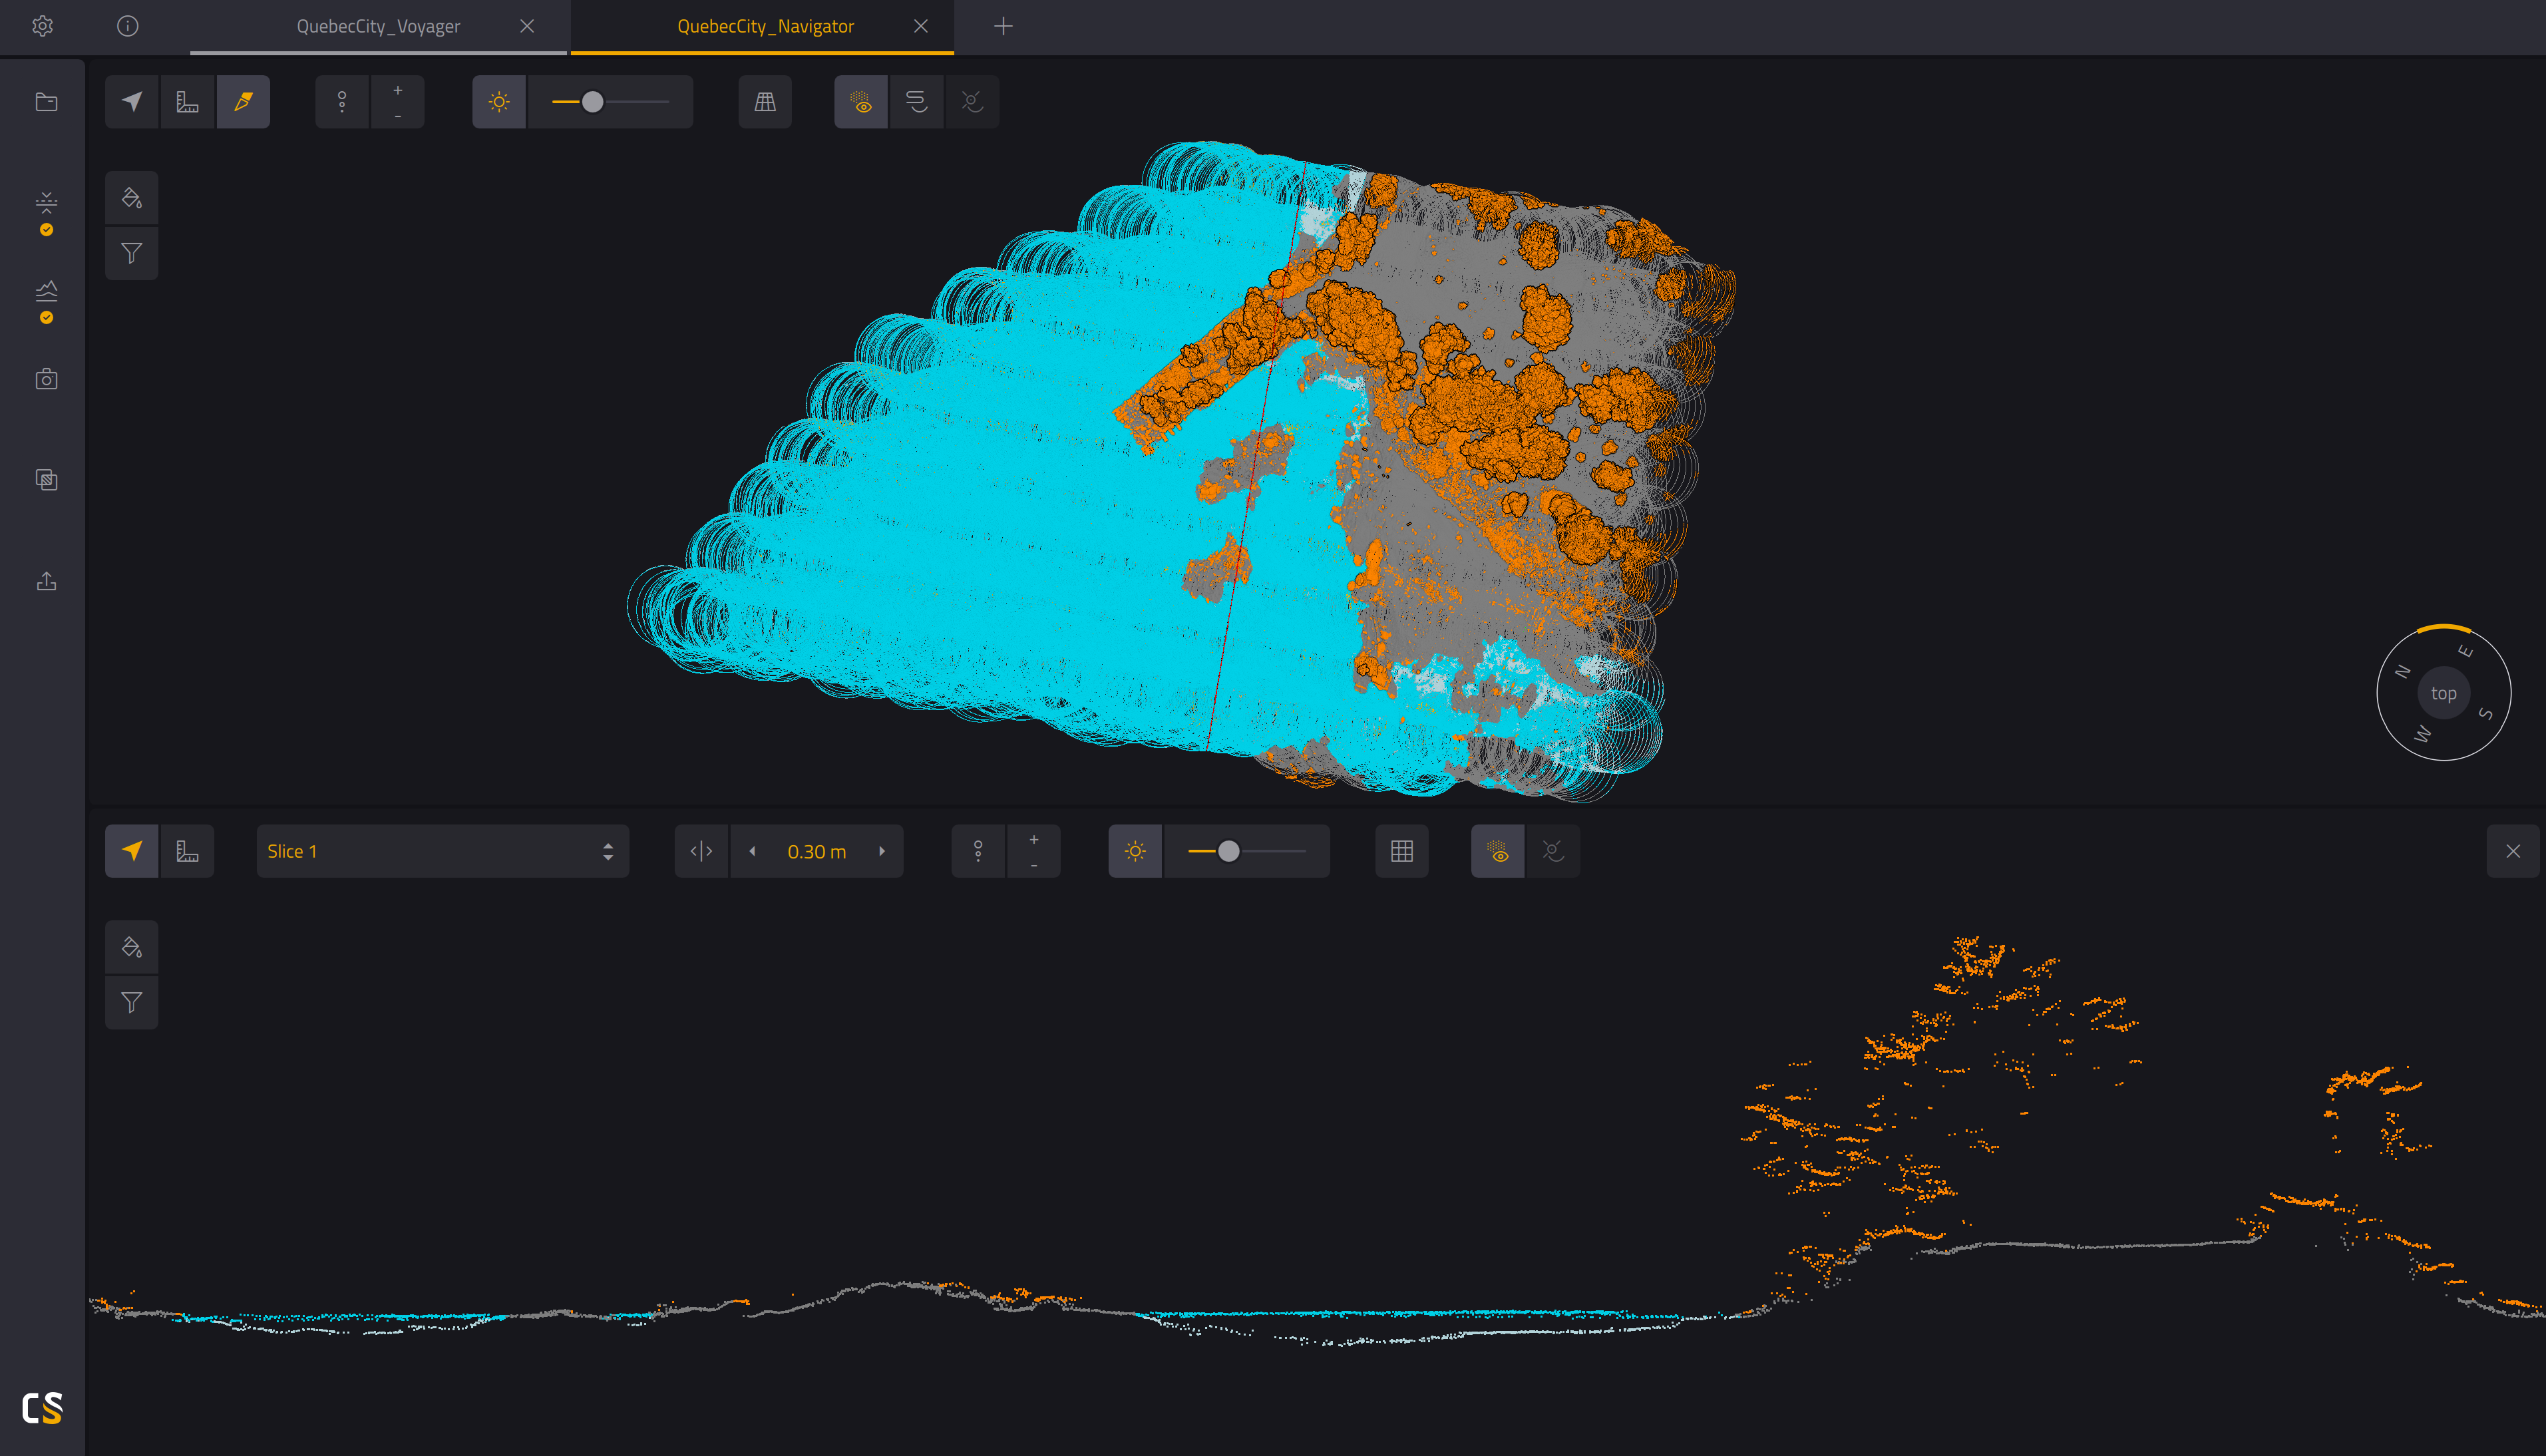Open the Slice 1 dropdown
Image resolution: width=2546 pixels, height=1456 pixels.
(x=442, y=851)
